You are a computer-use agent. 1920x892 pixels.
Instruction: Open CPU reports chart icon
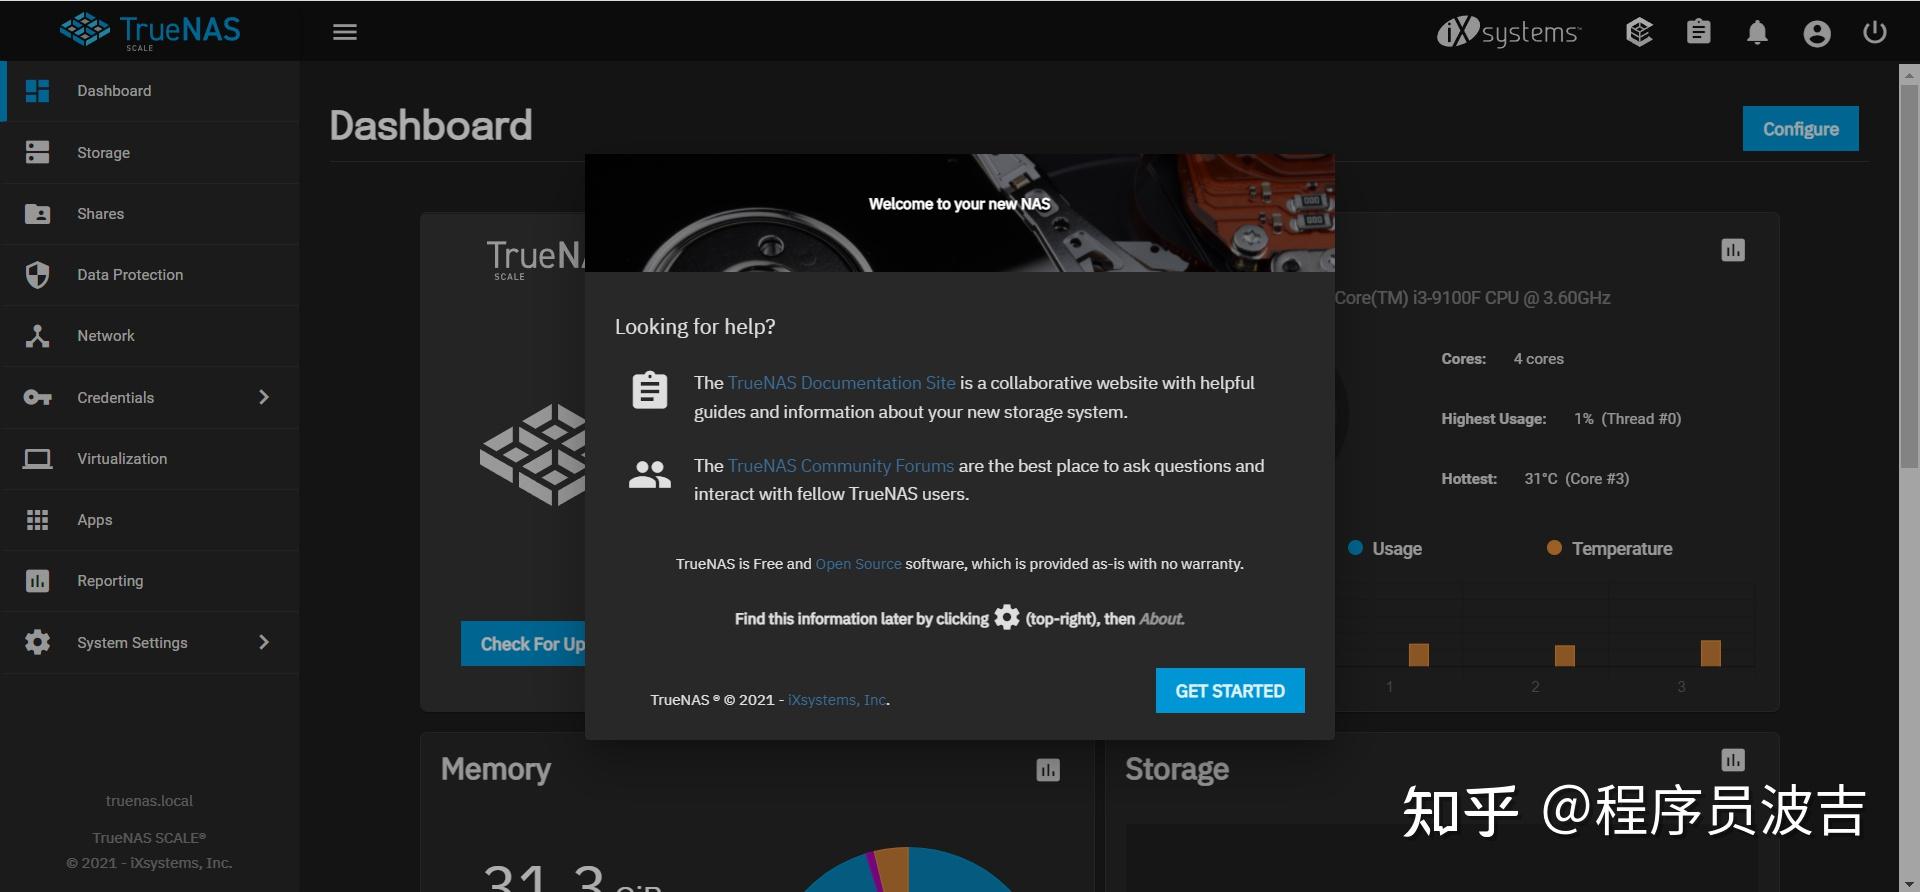1733,250
